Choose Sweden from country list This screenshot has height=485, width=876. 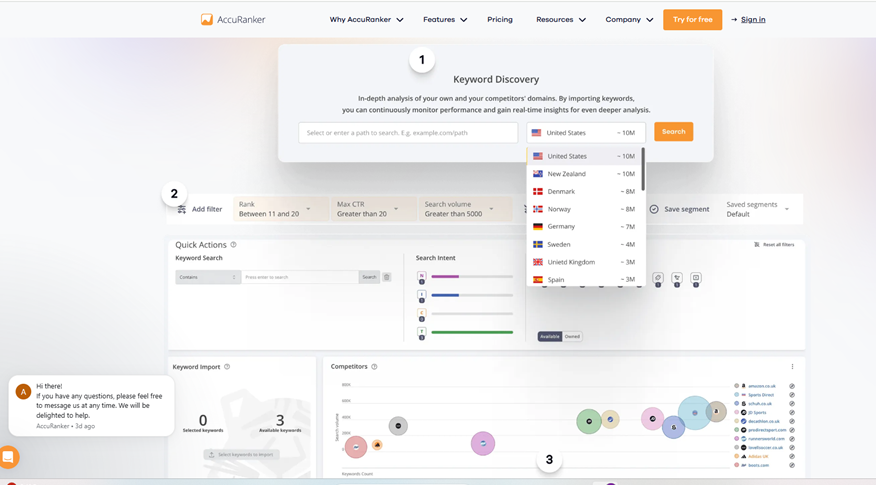click(584, 244)
